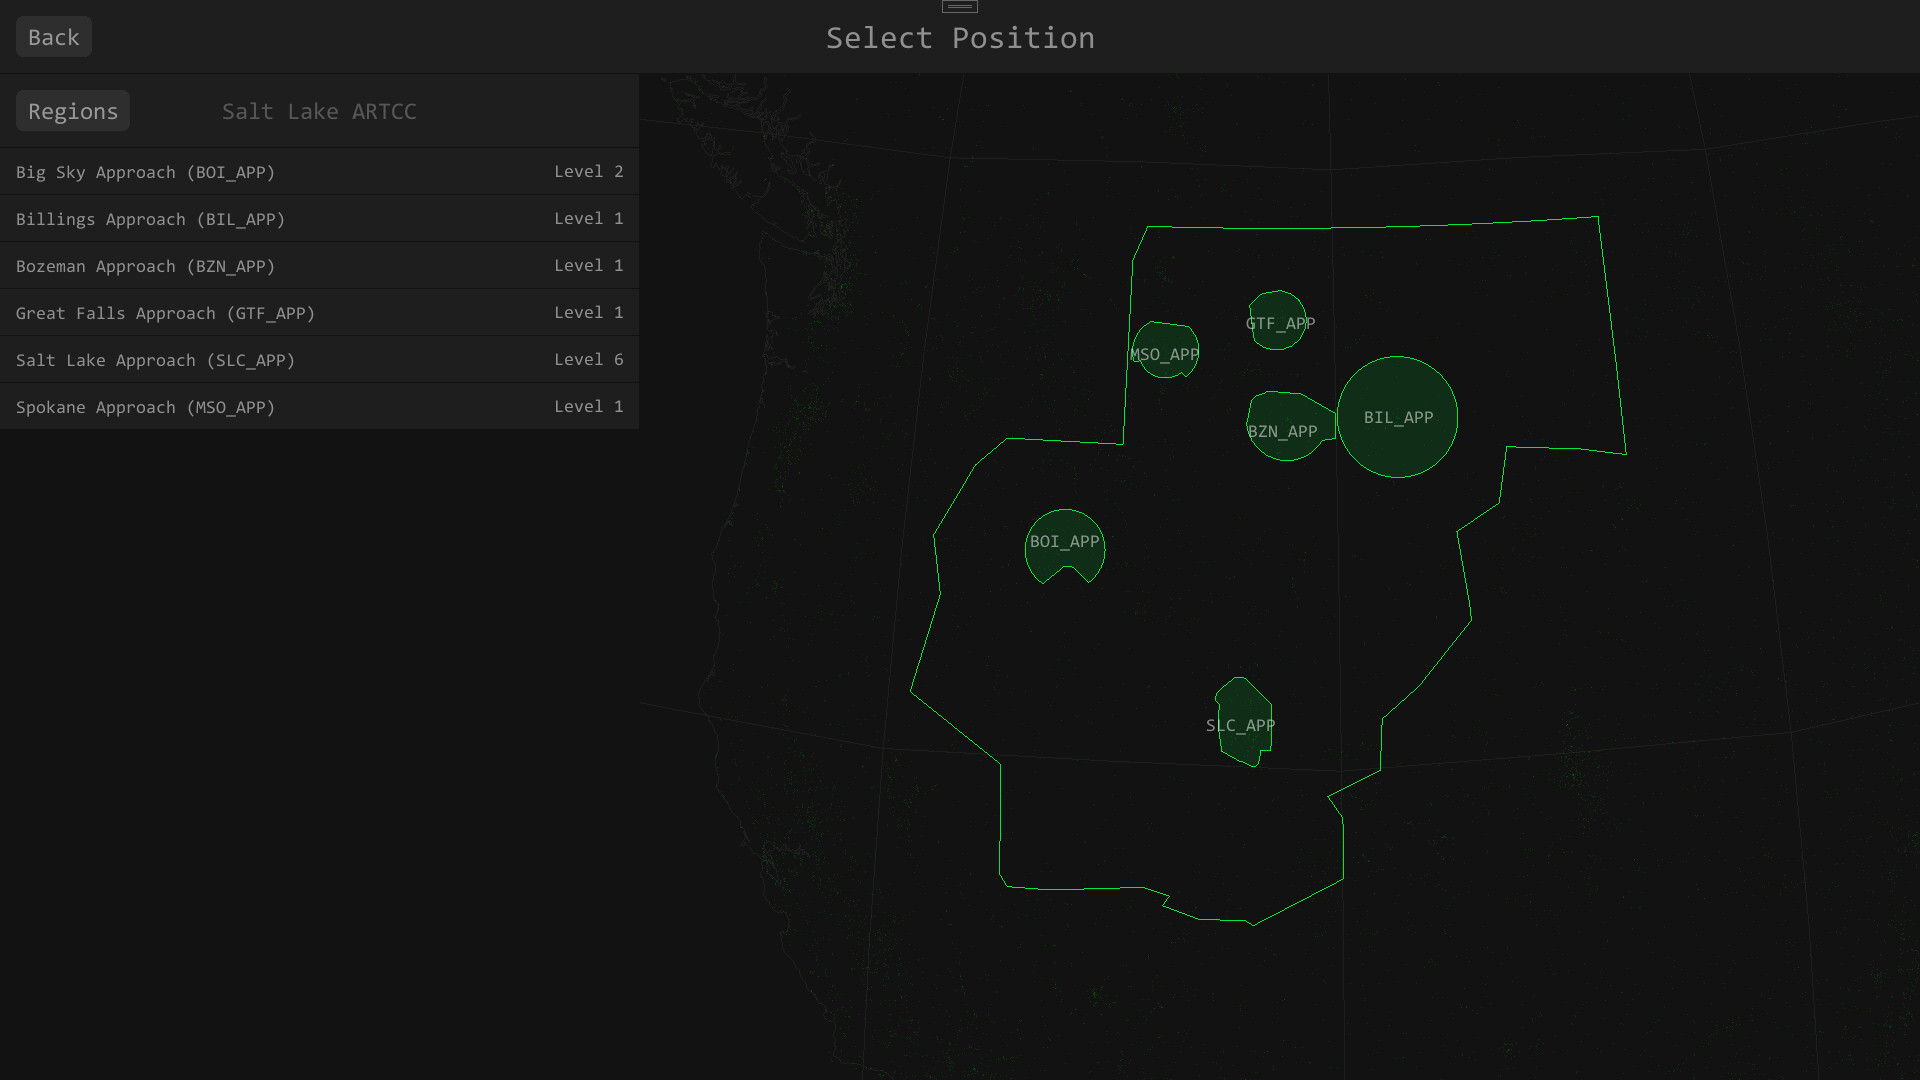Click the Level 6 label beside Salt Lake Approach
The height and width of the screenshot is (1080, 1920).
[589, 359]
